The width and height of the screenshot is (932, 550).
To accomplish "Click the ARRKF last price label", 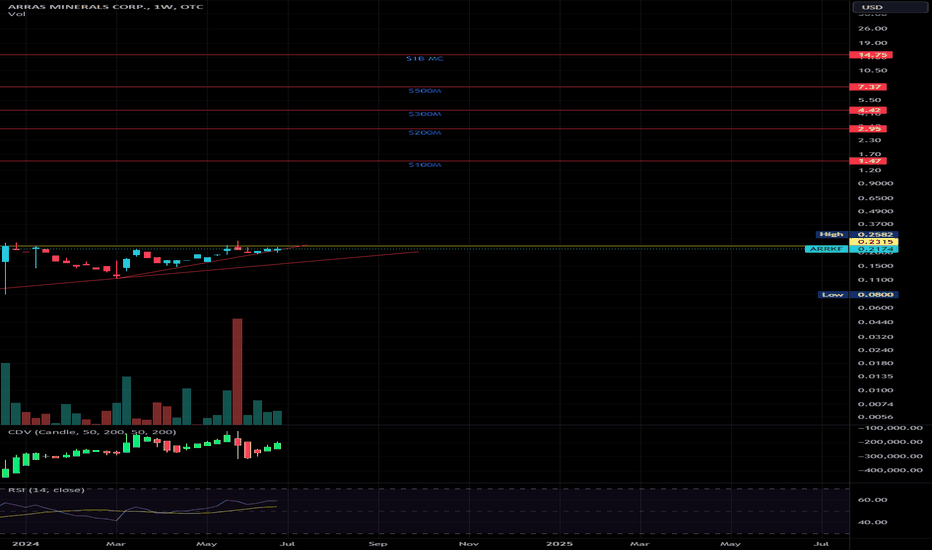I will click(x=851, y=249).
